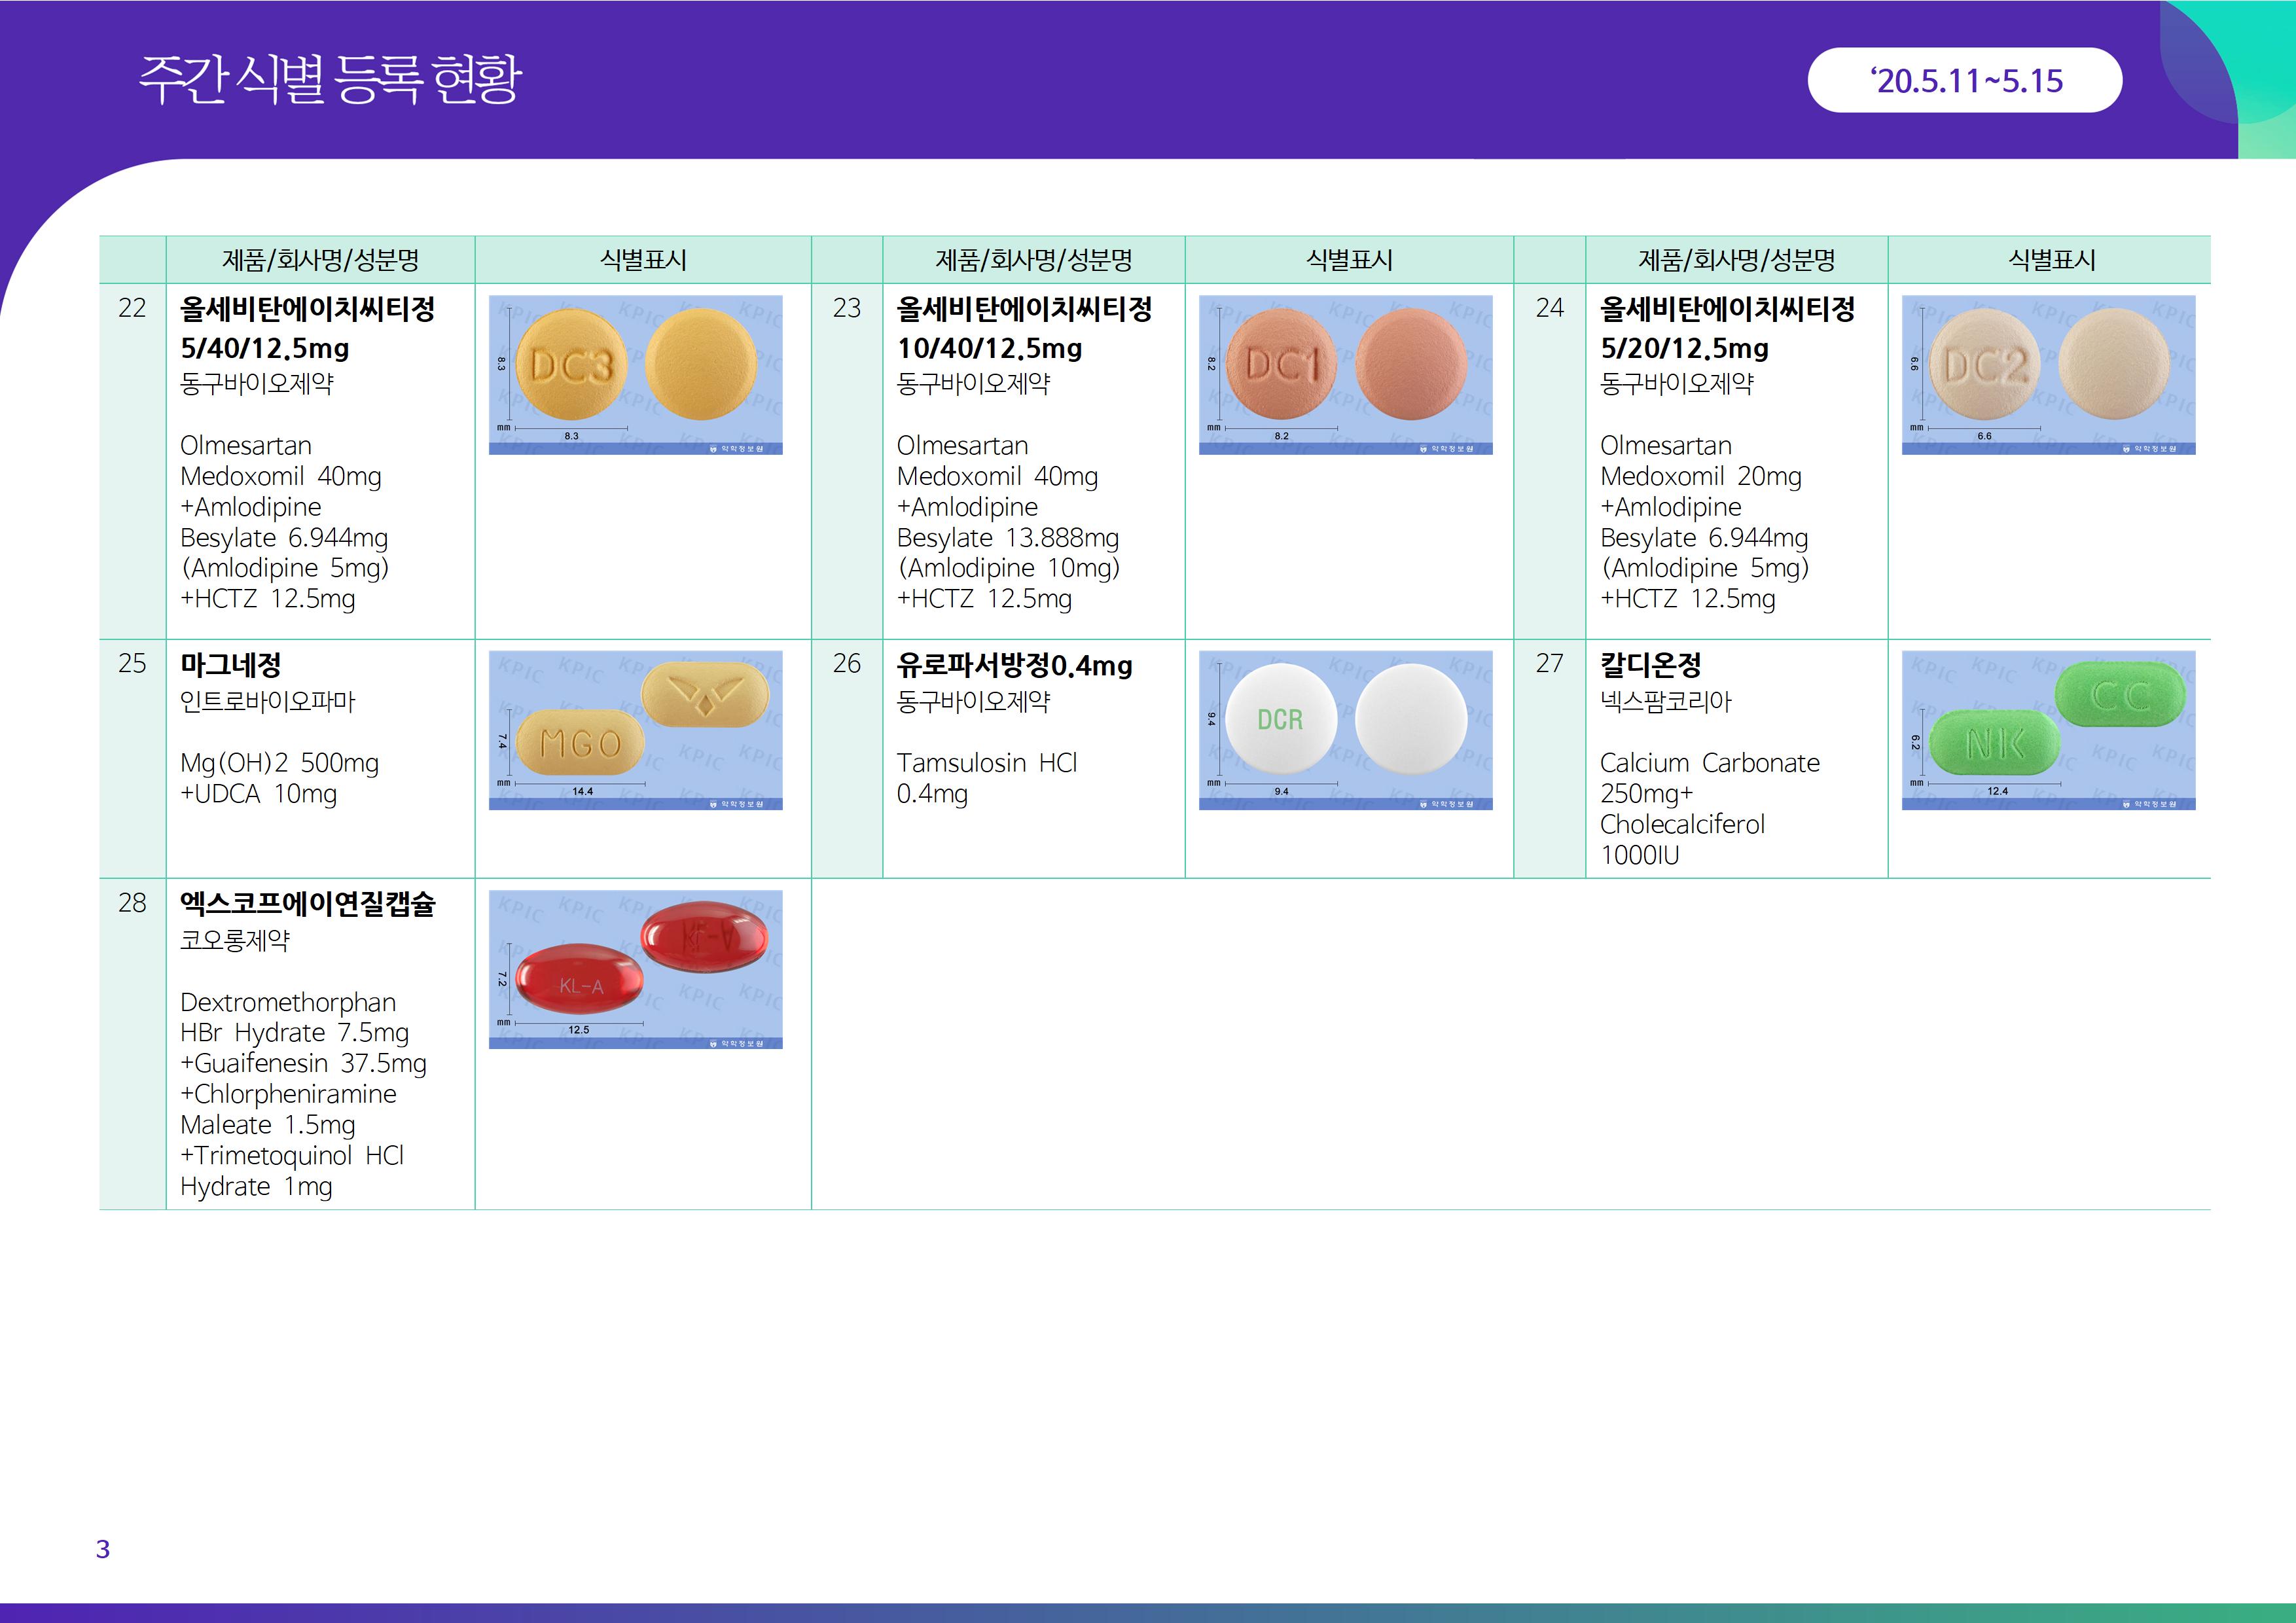The image size is (2296, 1623).
Task: Click the first 식별표시 column header
Action: pos(643,260)
